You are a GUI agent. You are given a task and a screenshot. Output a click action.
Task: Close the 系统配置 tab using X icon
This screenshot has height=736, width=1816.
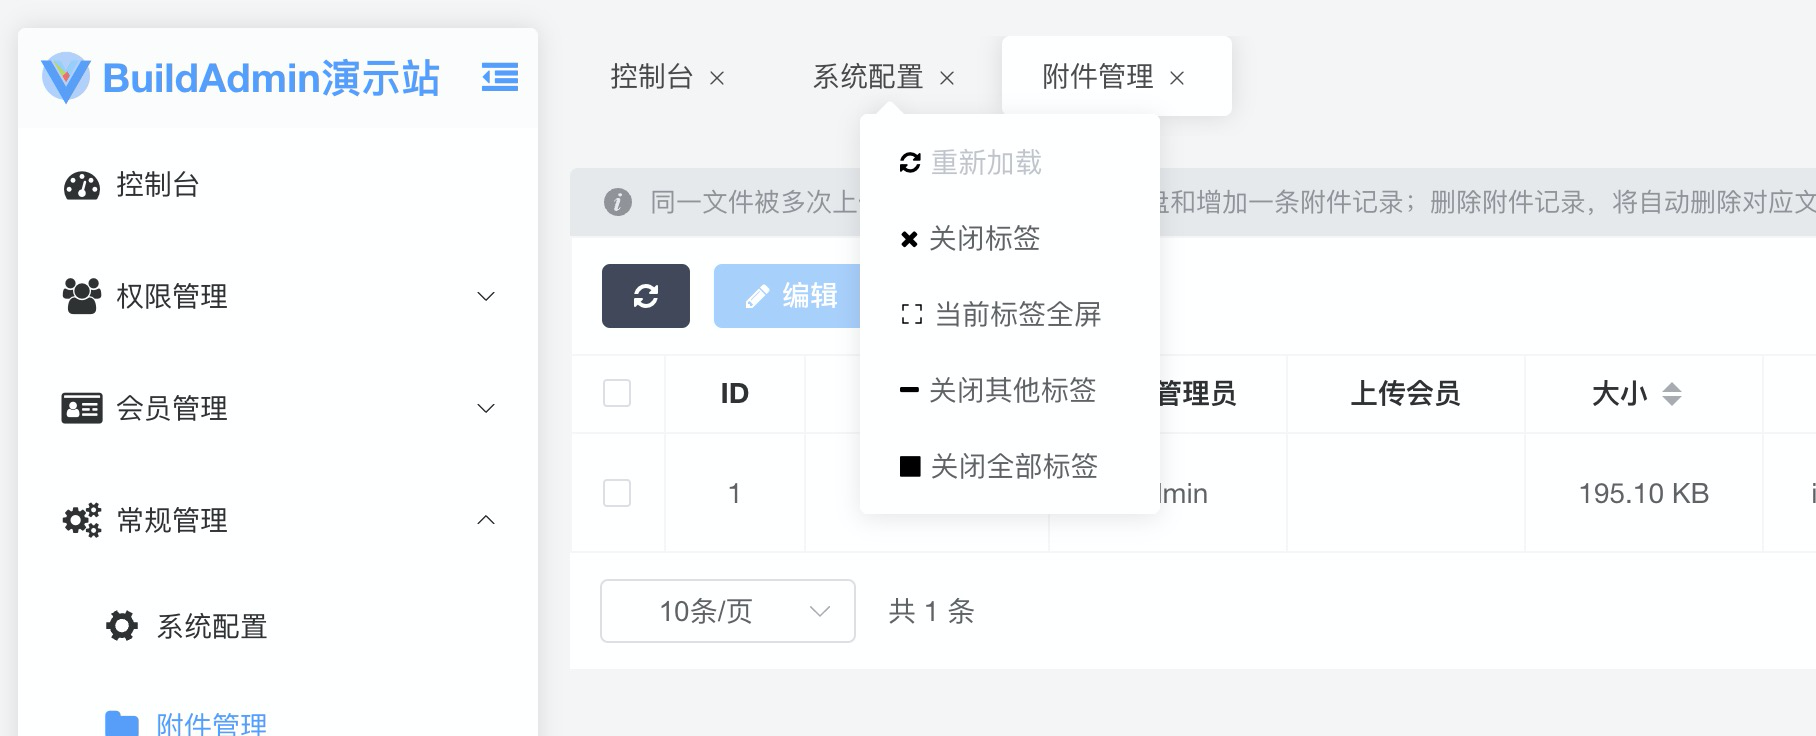click(947, 78)
